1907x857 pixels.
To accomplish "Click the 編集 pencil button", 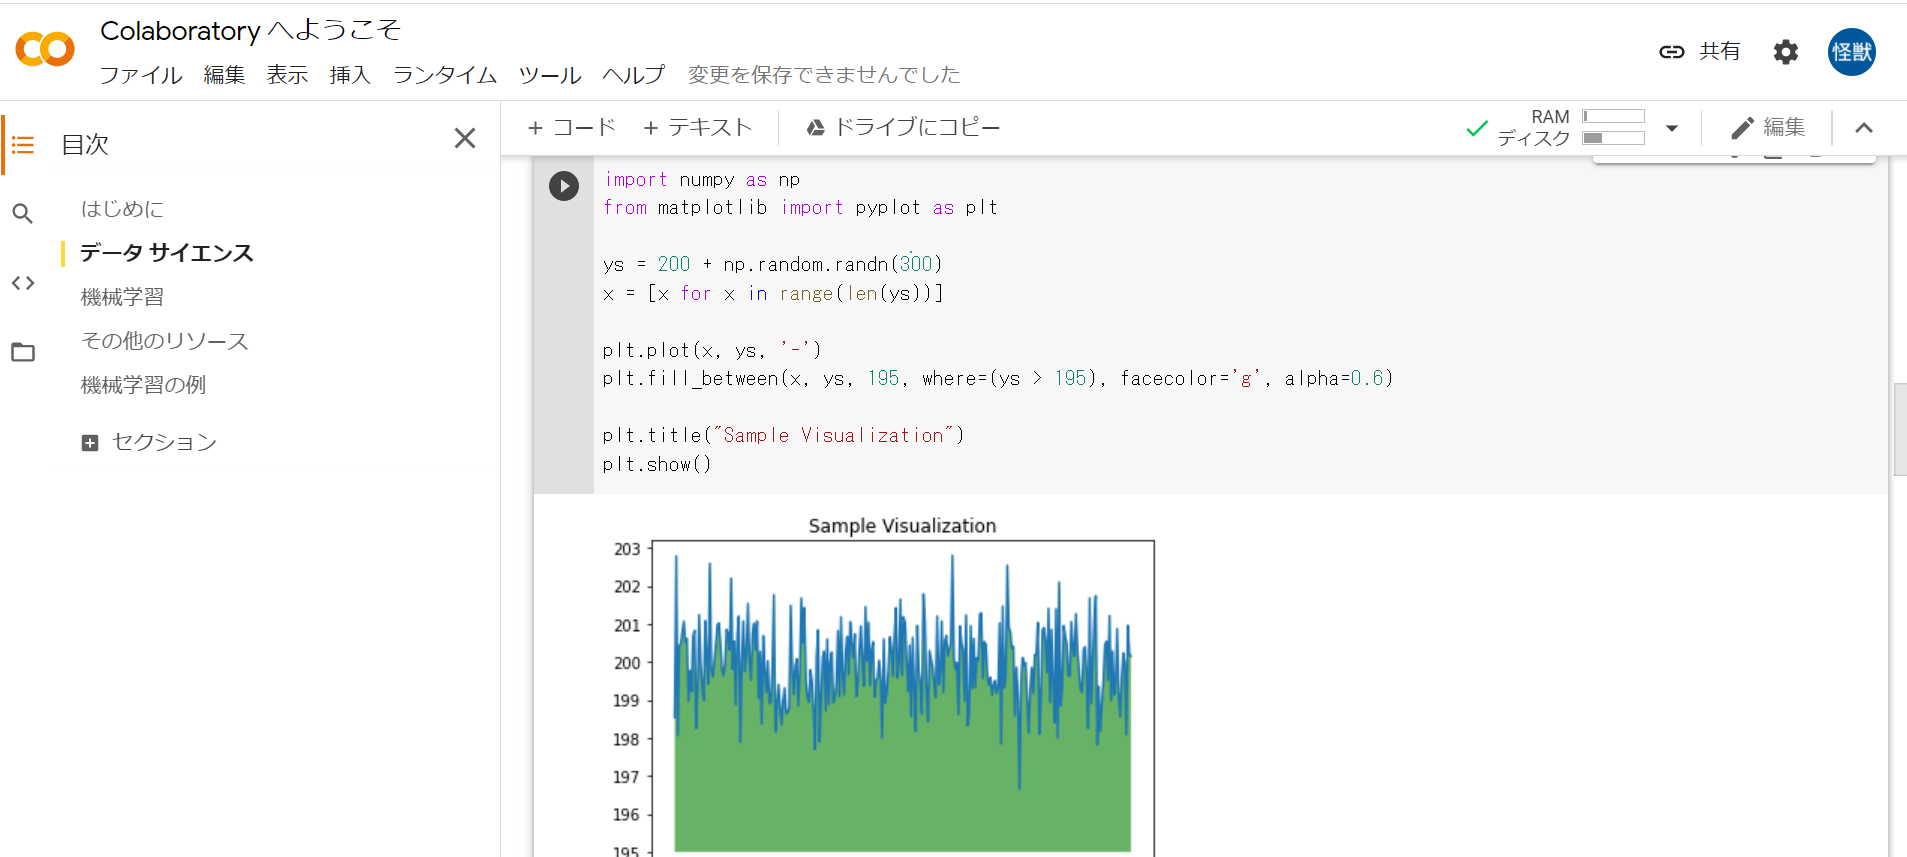I will [x=1768, y=127].
